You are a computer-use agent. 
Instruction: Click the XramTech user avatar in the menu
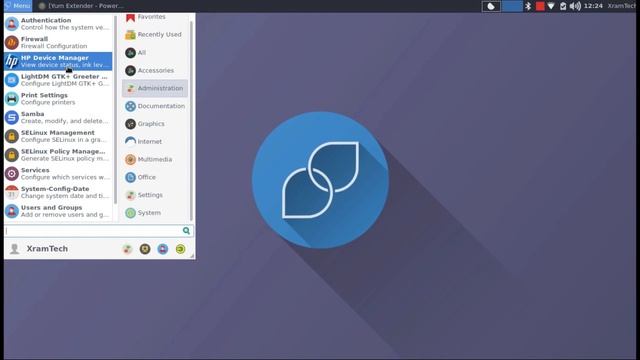tap(15, 249)
